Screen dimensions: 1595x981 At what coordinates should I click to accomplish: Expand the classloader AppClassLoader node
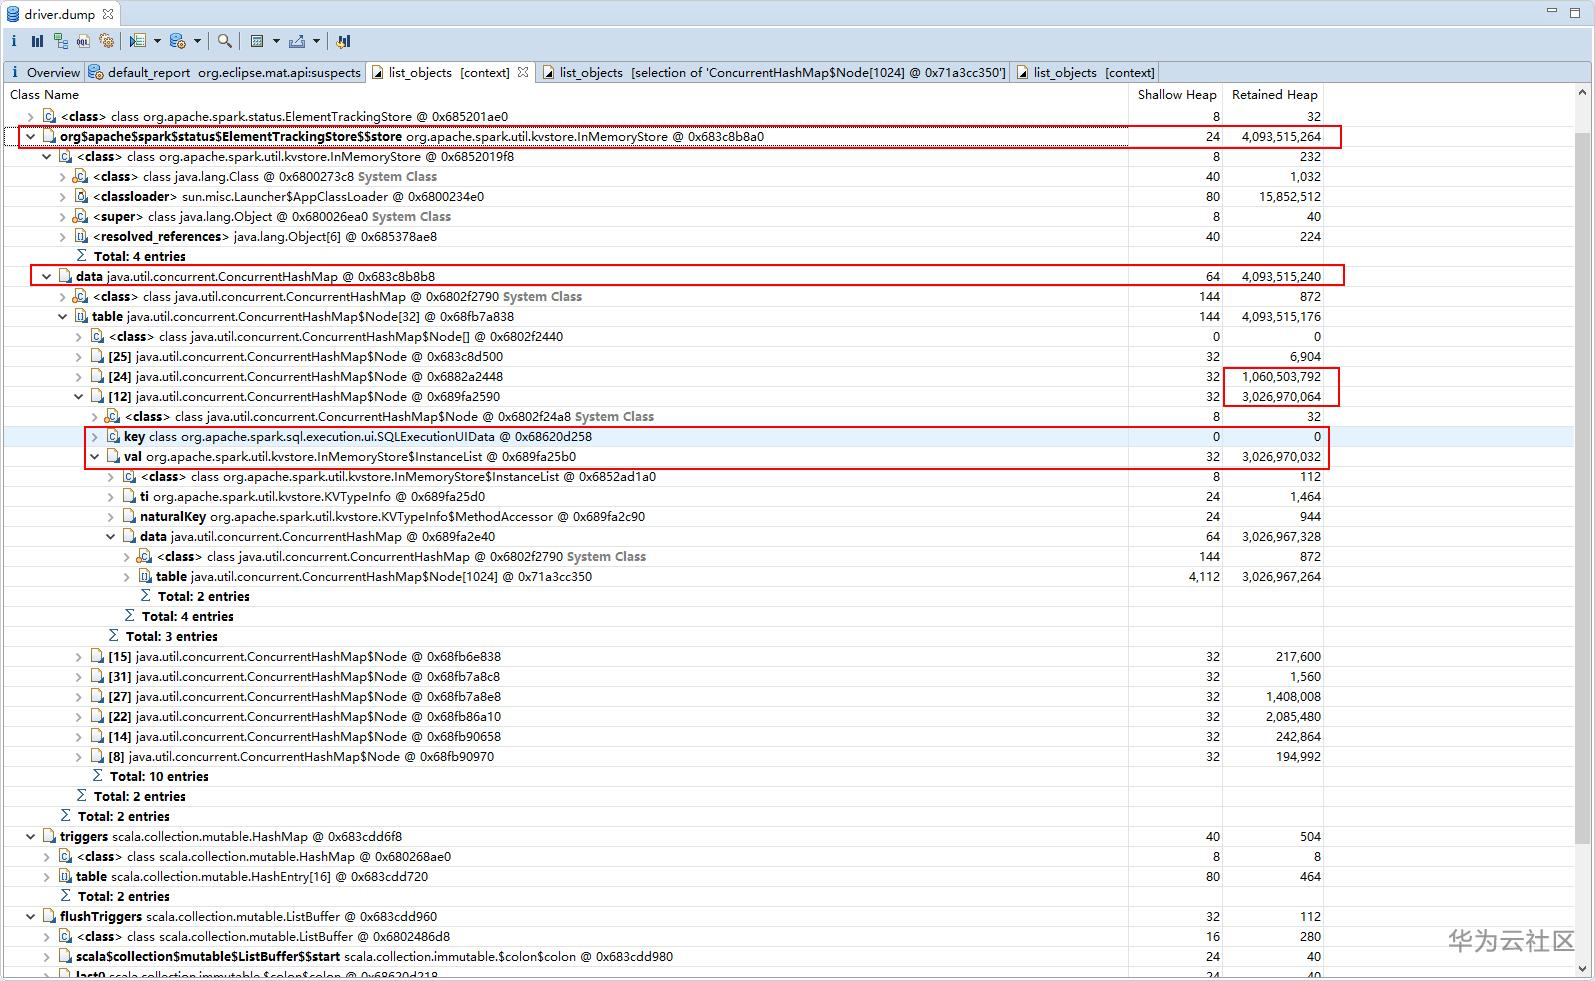[63, 197]
